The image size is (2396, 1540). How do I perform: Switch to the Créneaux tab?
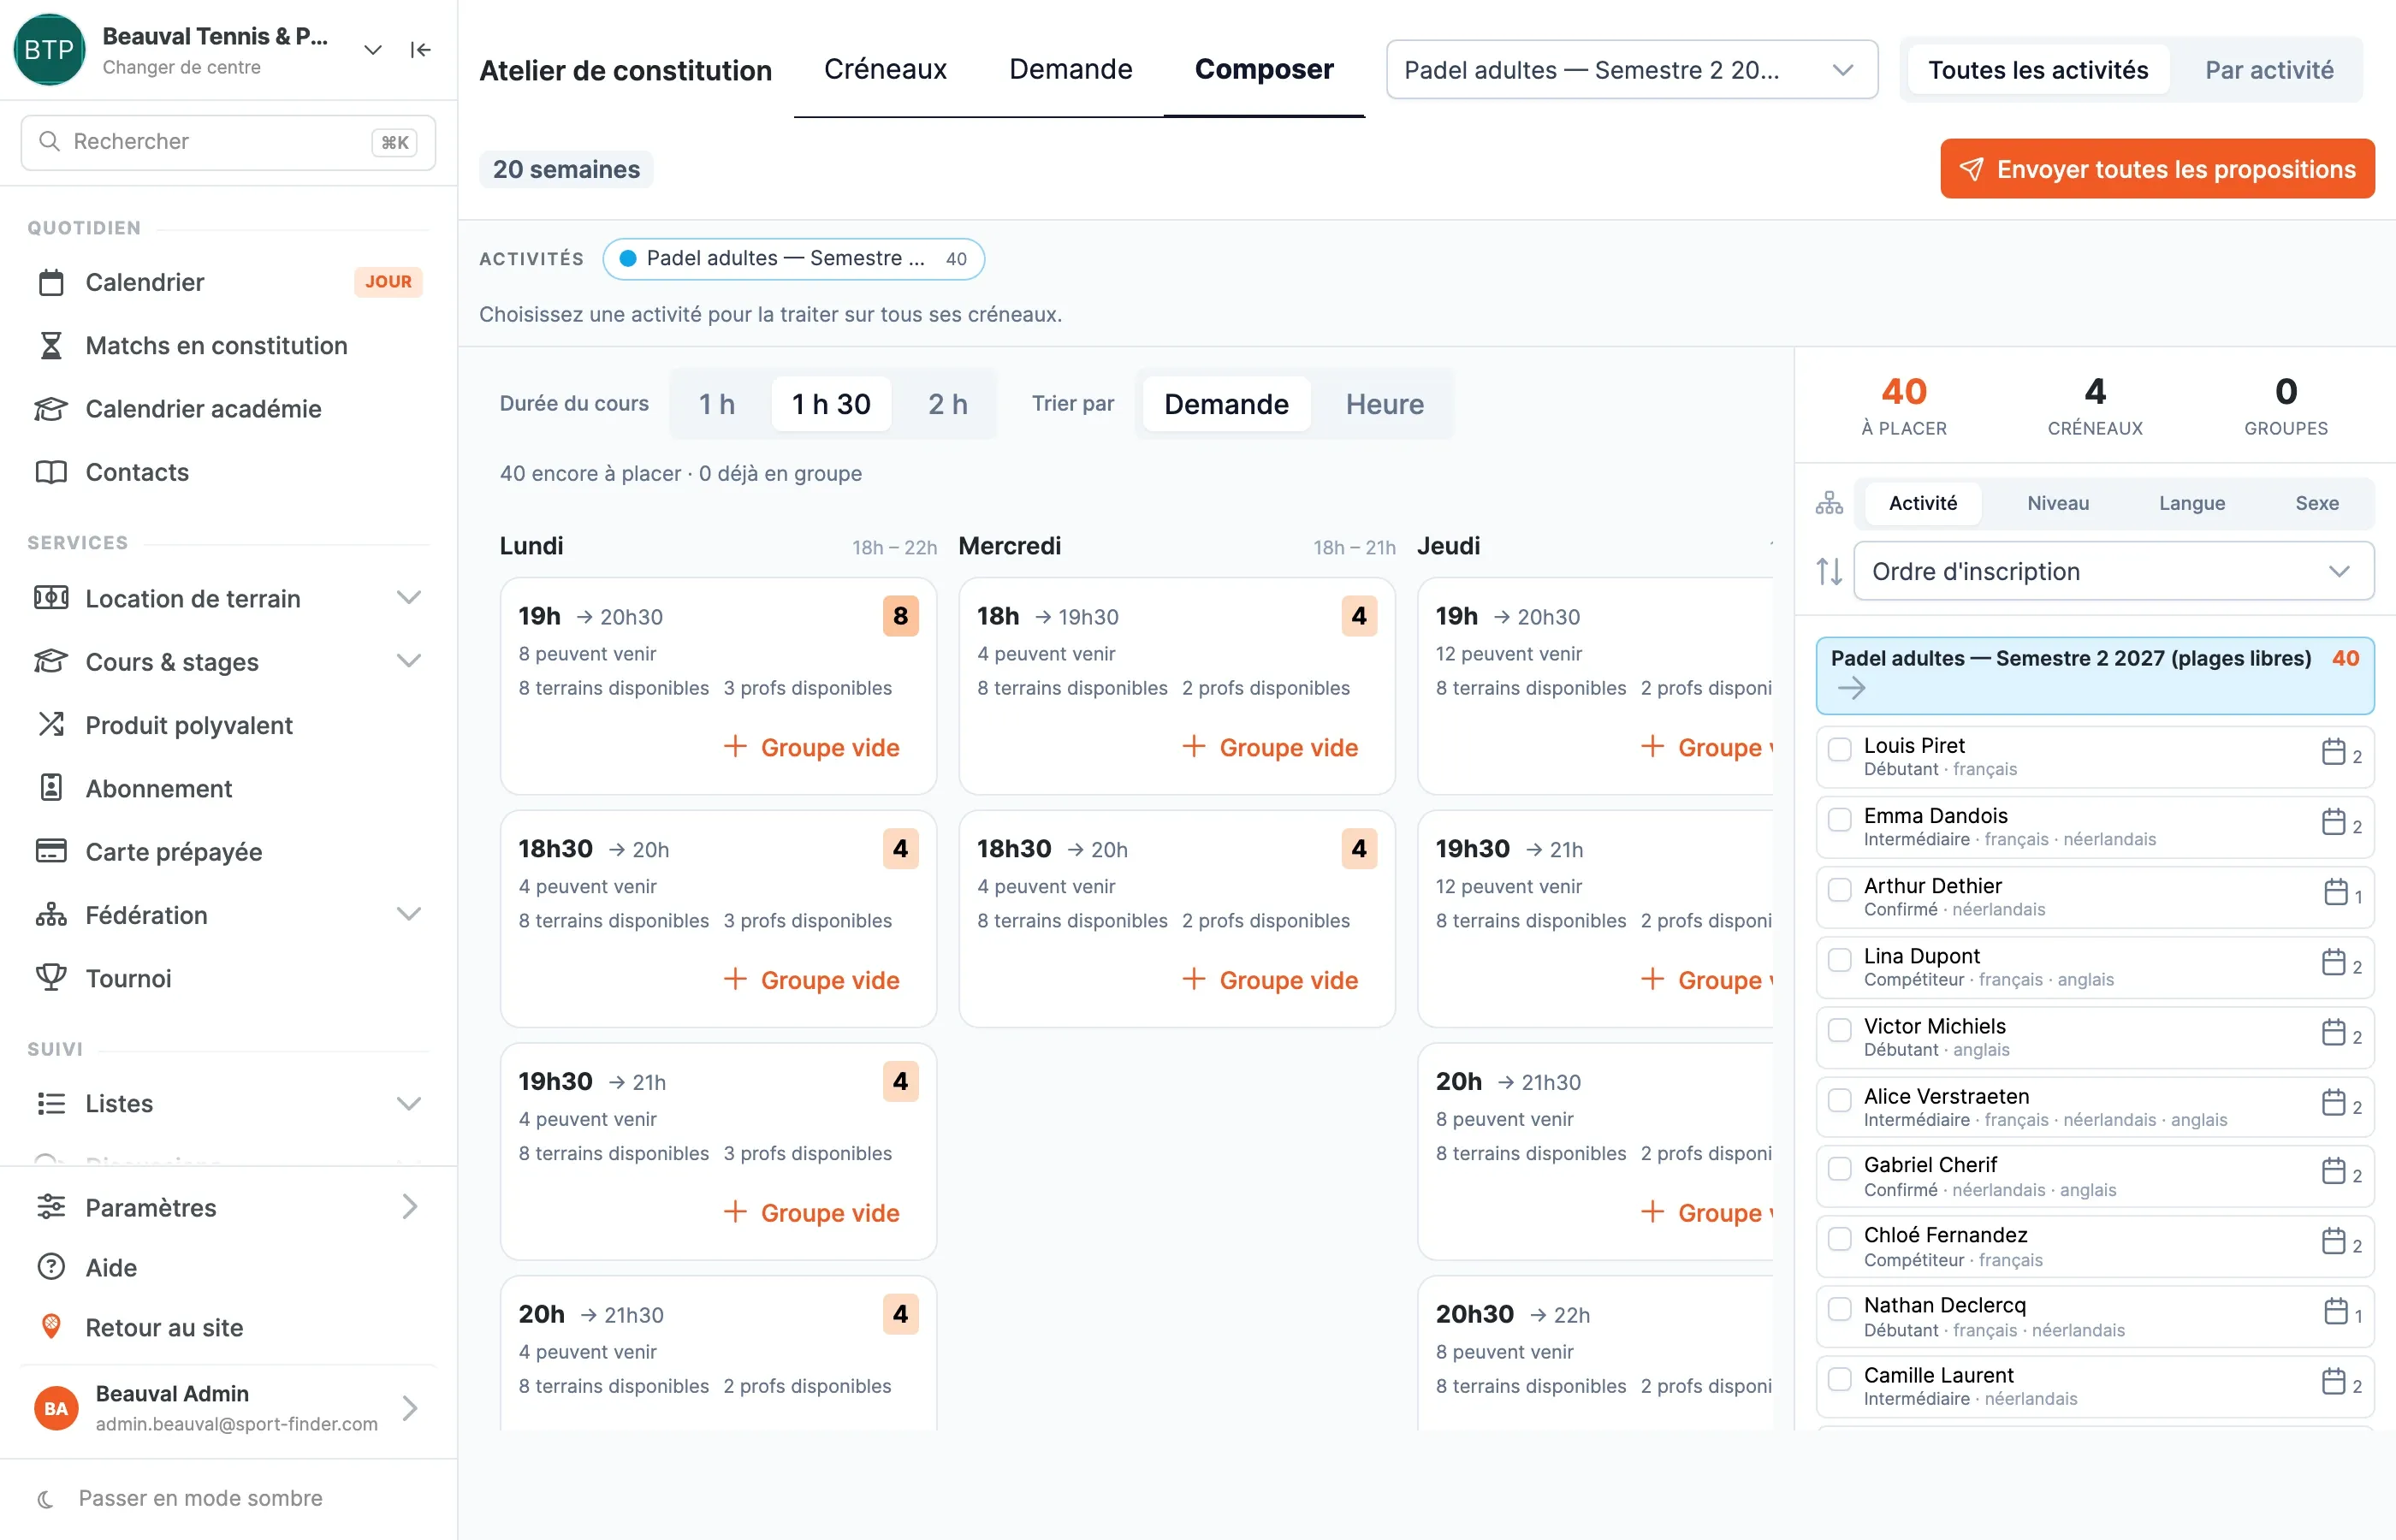(x=884, y=69)
